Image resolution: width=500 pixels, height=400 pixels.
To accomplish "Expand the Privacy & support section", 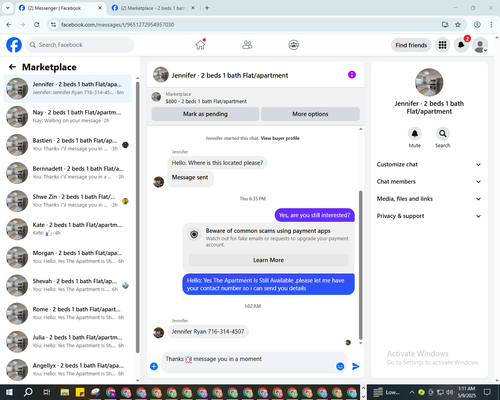I will point(429,216).
